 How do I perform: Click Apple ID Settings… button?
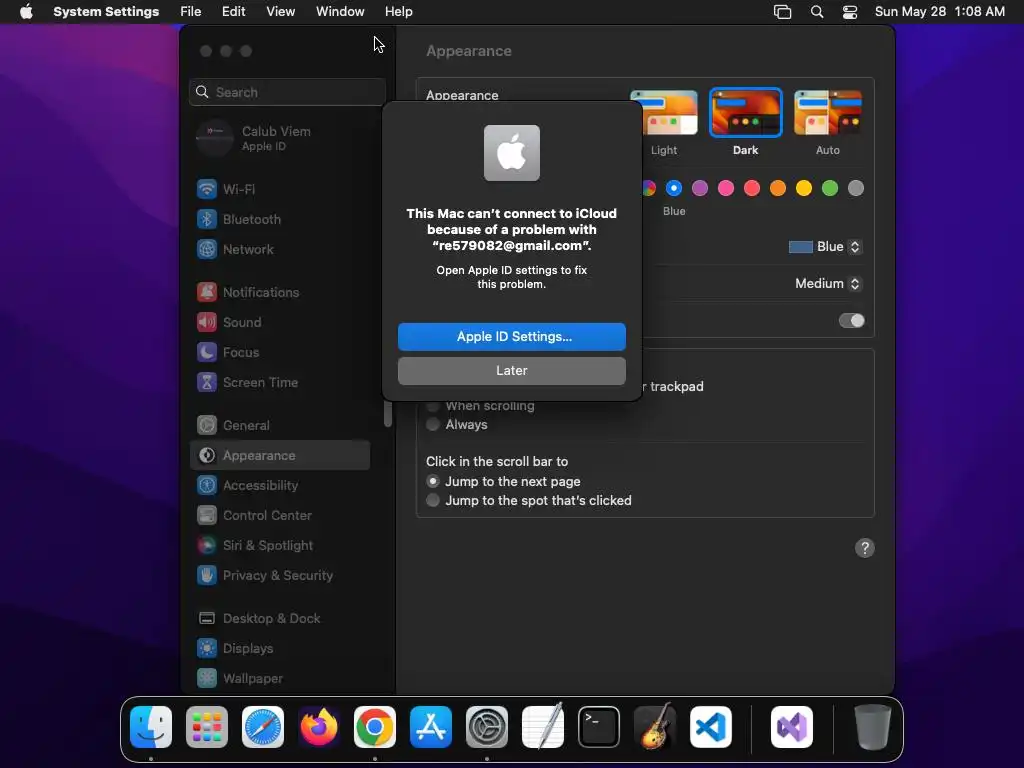click(512, 337)
